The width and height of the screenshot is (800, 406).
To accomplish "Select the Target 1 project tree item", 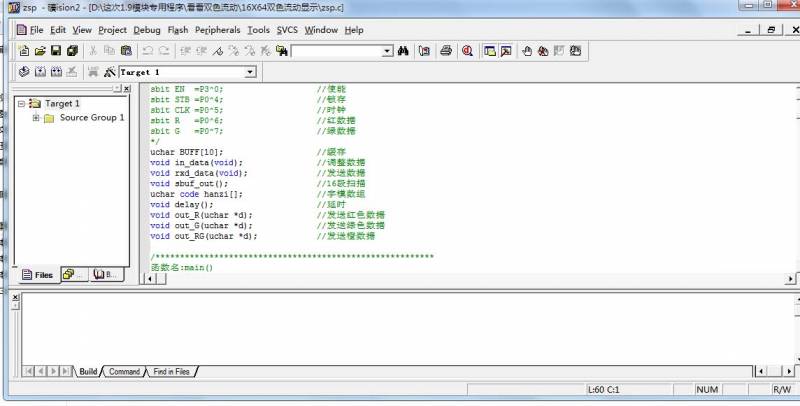I will [x=61, y=103].
